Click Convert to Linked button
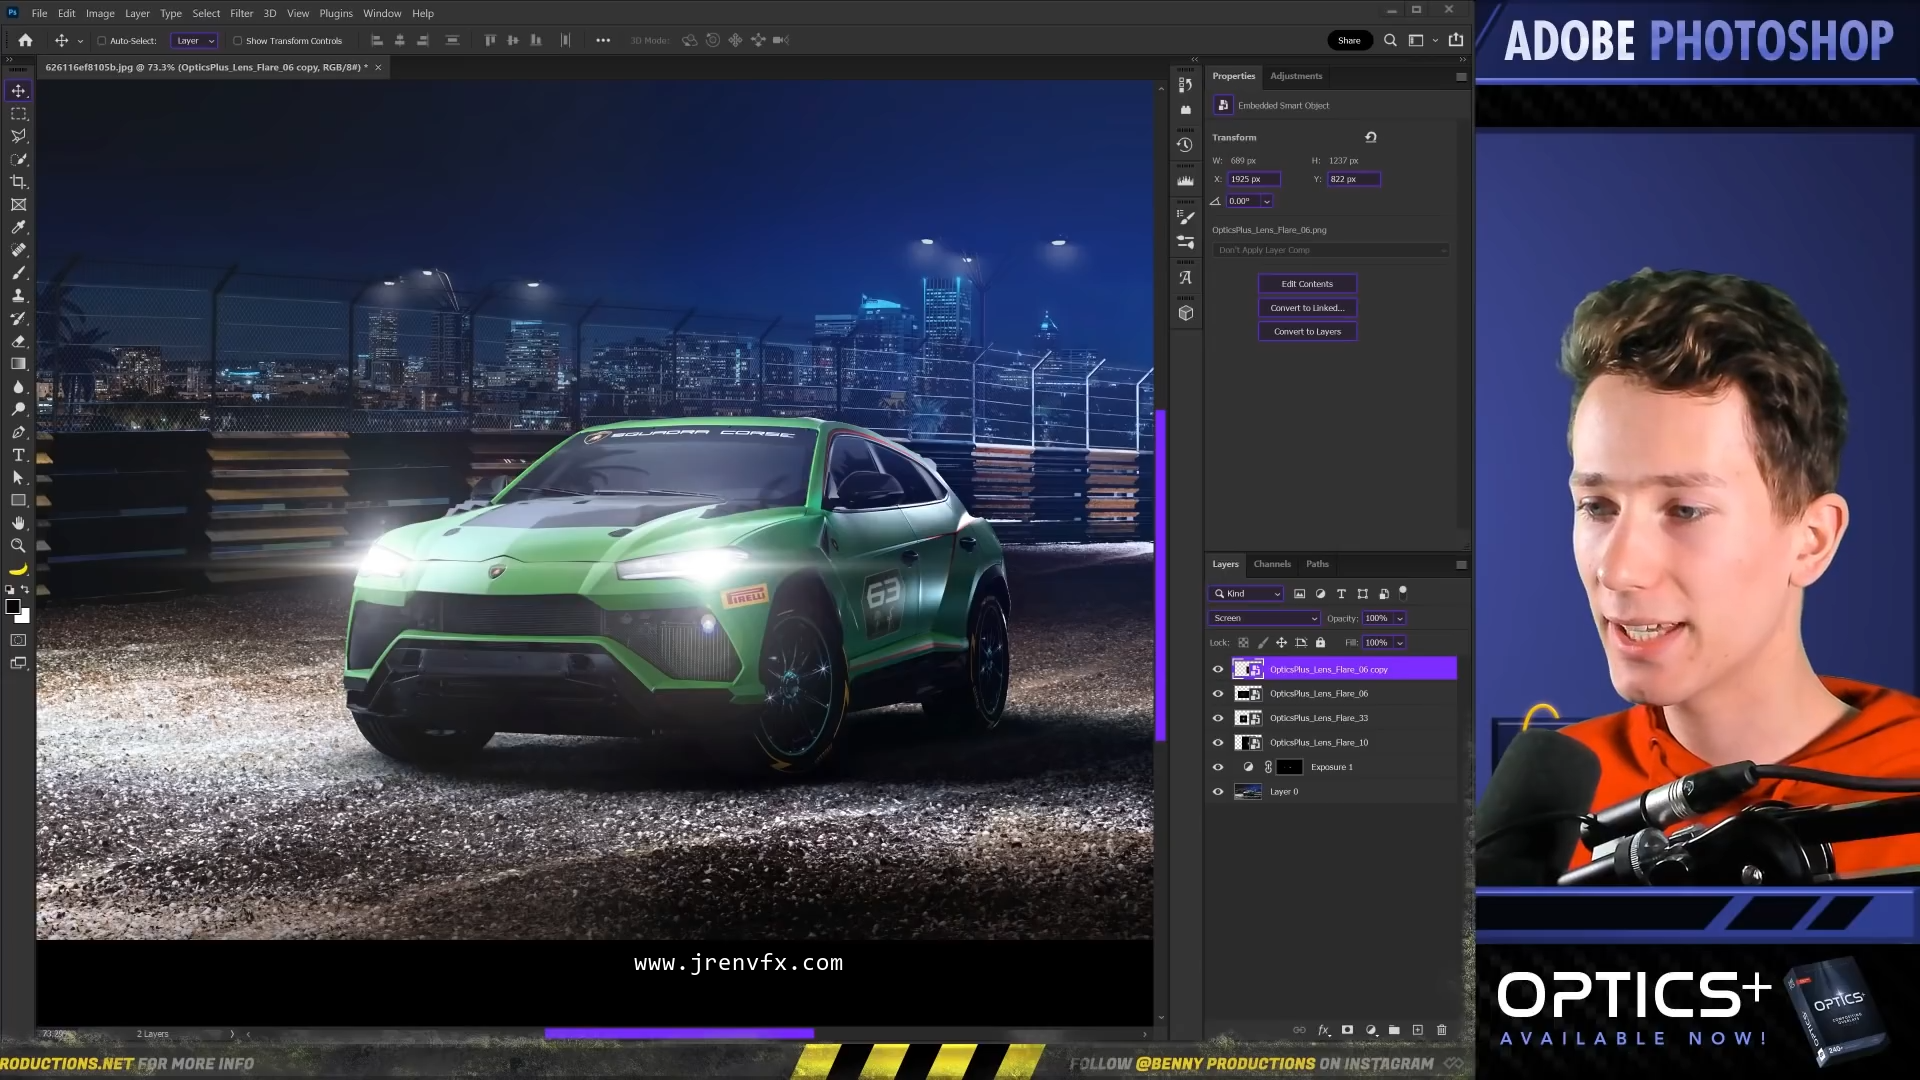 click(x=1307, y=308)
